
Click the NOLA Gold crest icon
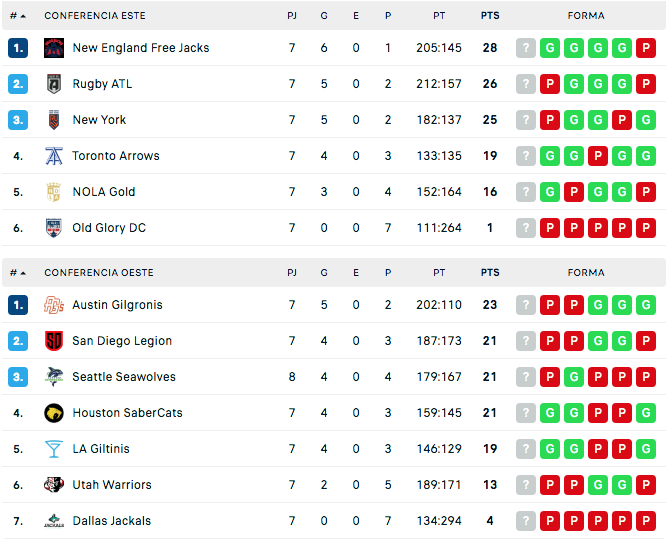click(x=54, y=192)
